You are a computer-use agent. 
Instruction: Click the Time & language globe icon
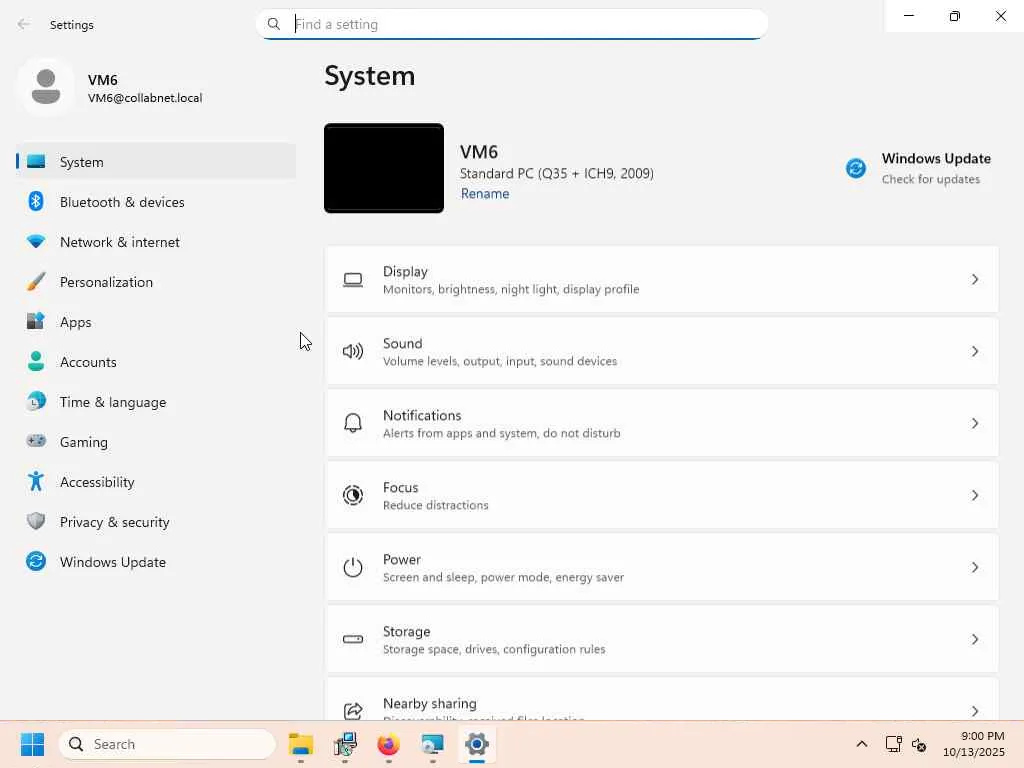pyautogui.click(x=36, y=401)
